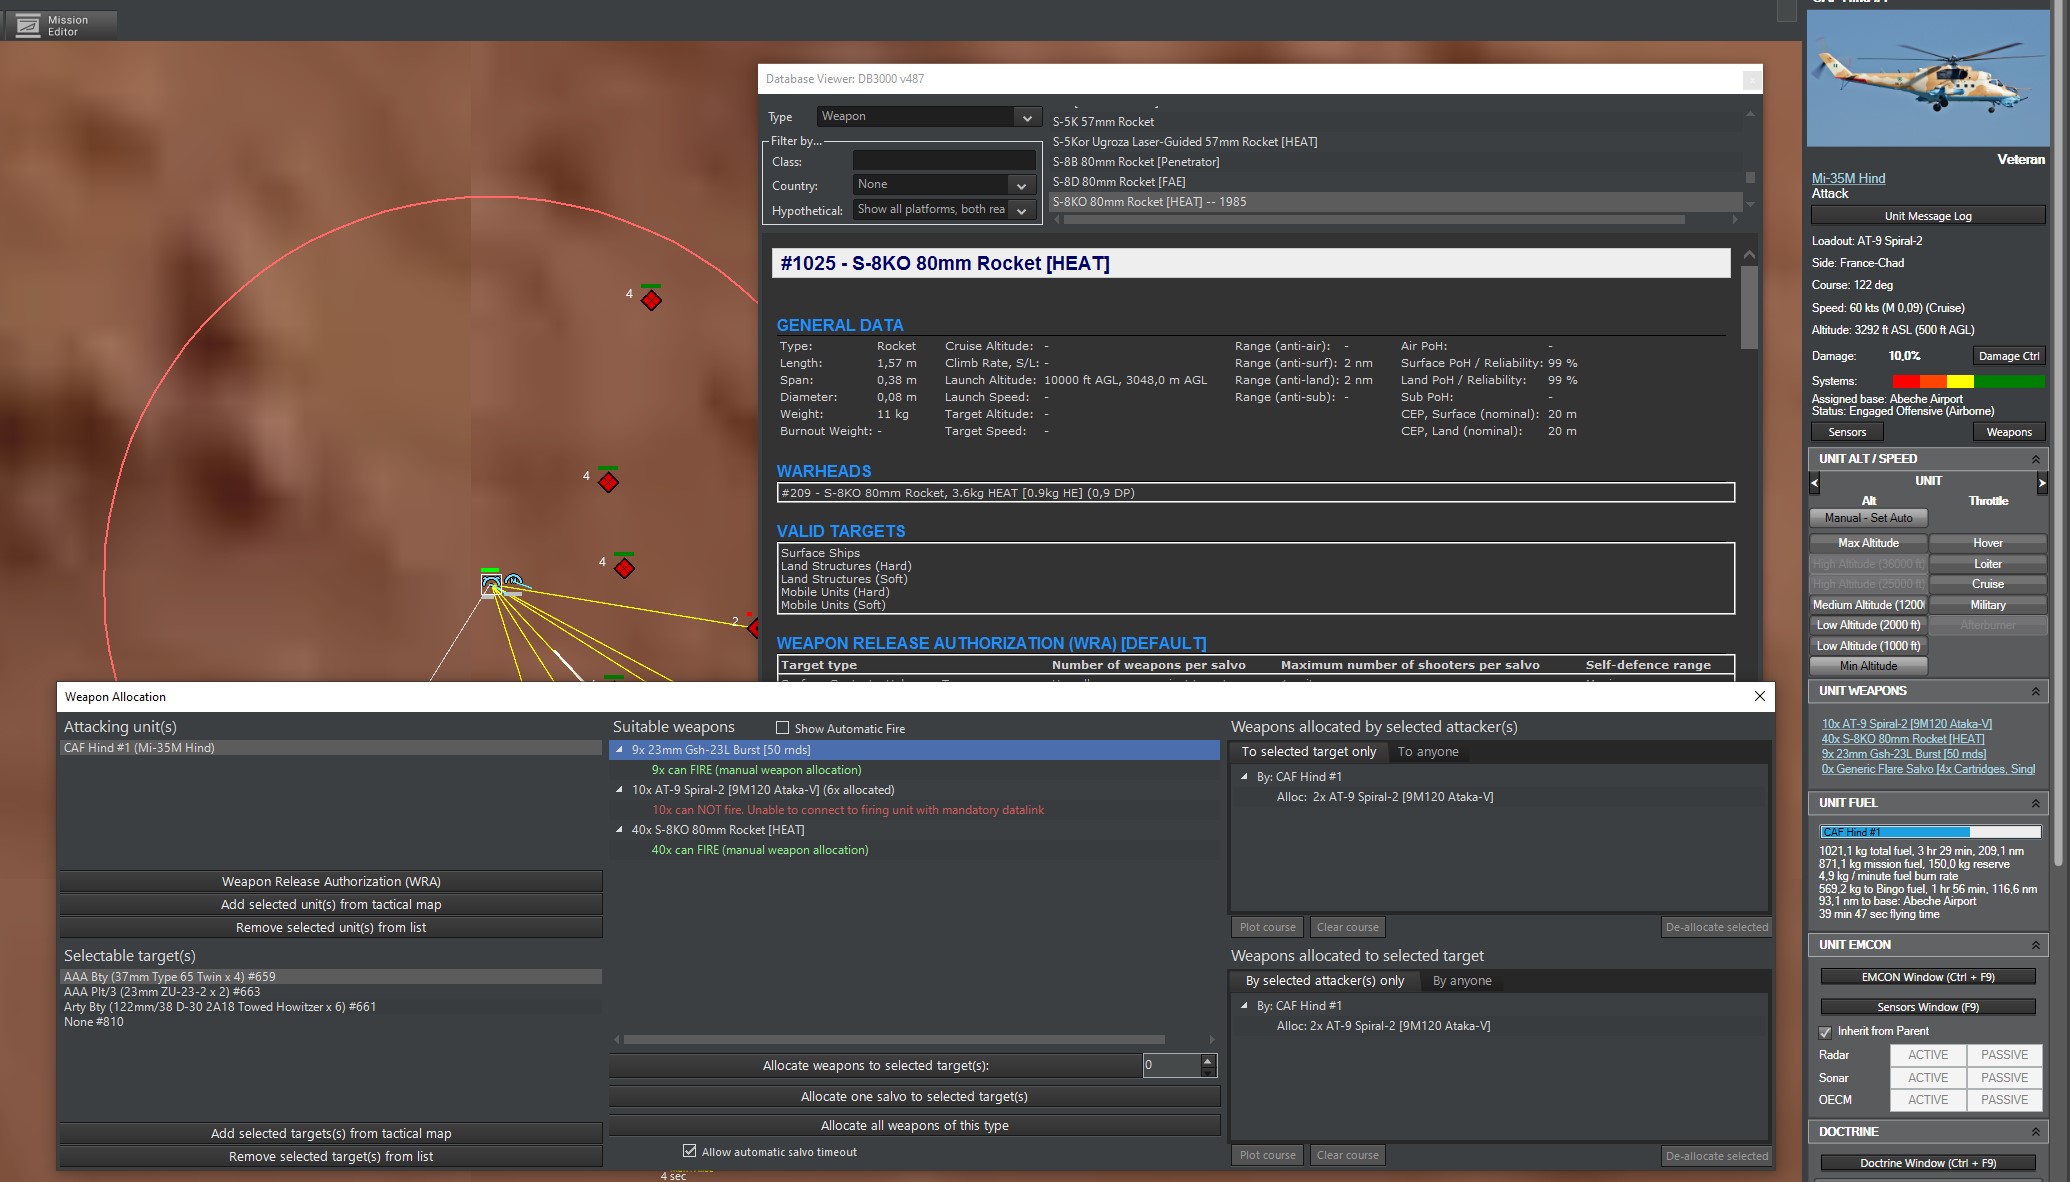This screenshot has height=1182, width=2070.
Task: Click left arrow beside UNIT label
Action: coord(1815,482)
